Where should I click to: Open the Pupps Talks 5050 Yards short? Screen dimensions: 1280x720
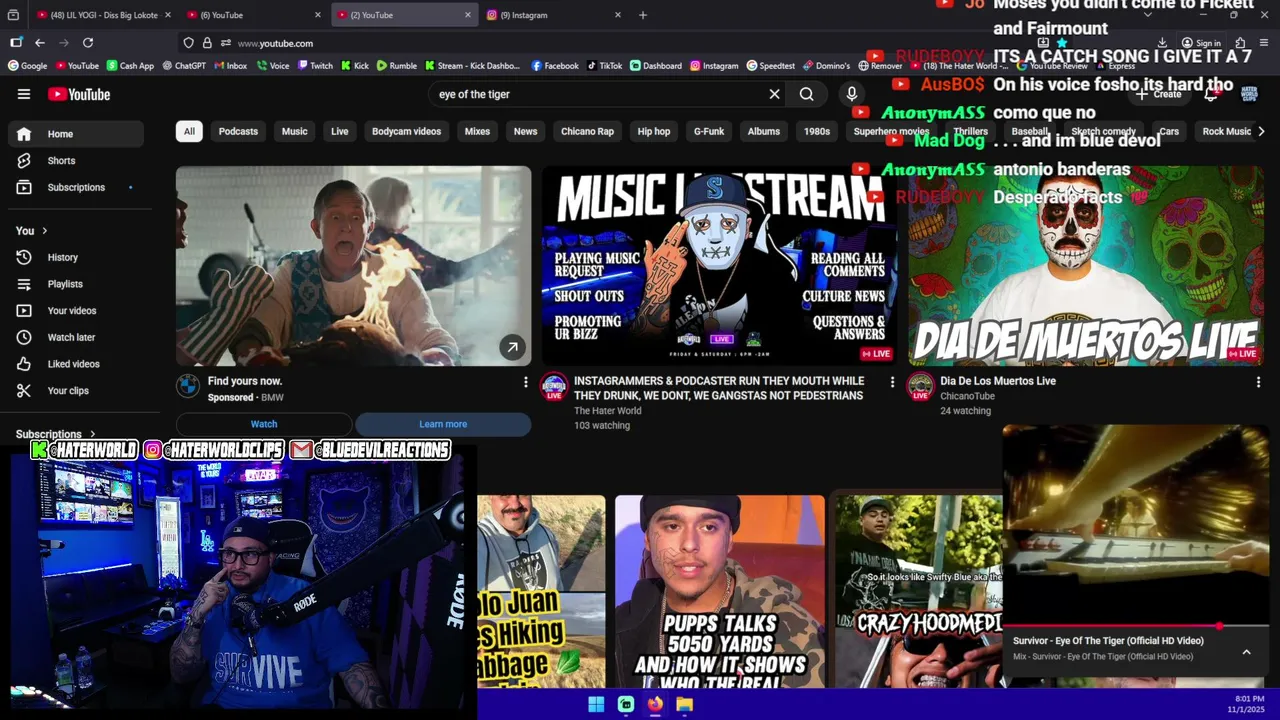point(720,592)
